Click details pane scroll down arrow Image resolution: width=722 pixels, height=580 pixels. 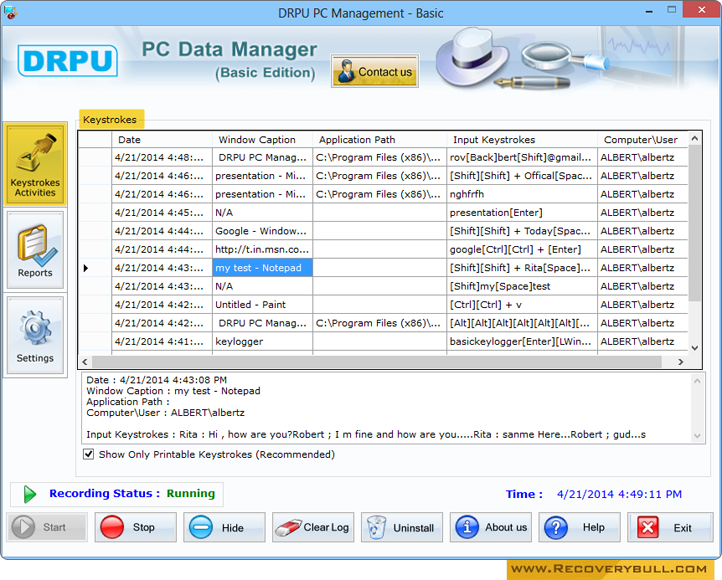coord(697,435)
